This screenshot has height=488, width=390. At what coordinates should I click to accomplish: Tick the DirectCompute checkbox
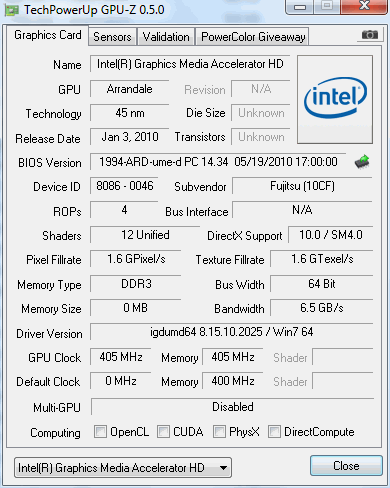pos(274,431)
